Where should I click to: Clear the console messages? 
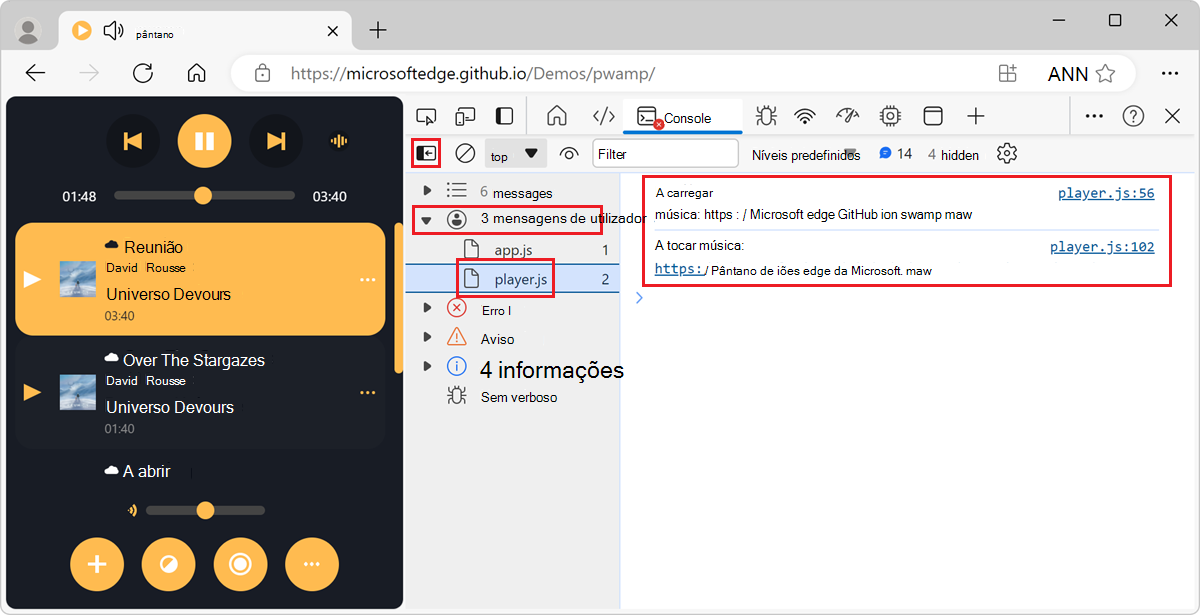(464, 153)
